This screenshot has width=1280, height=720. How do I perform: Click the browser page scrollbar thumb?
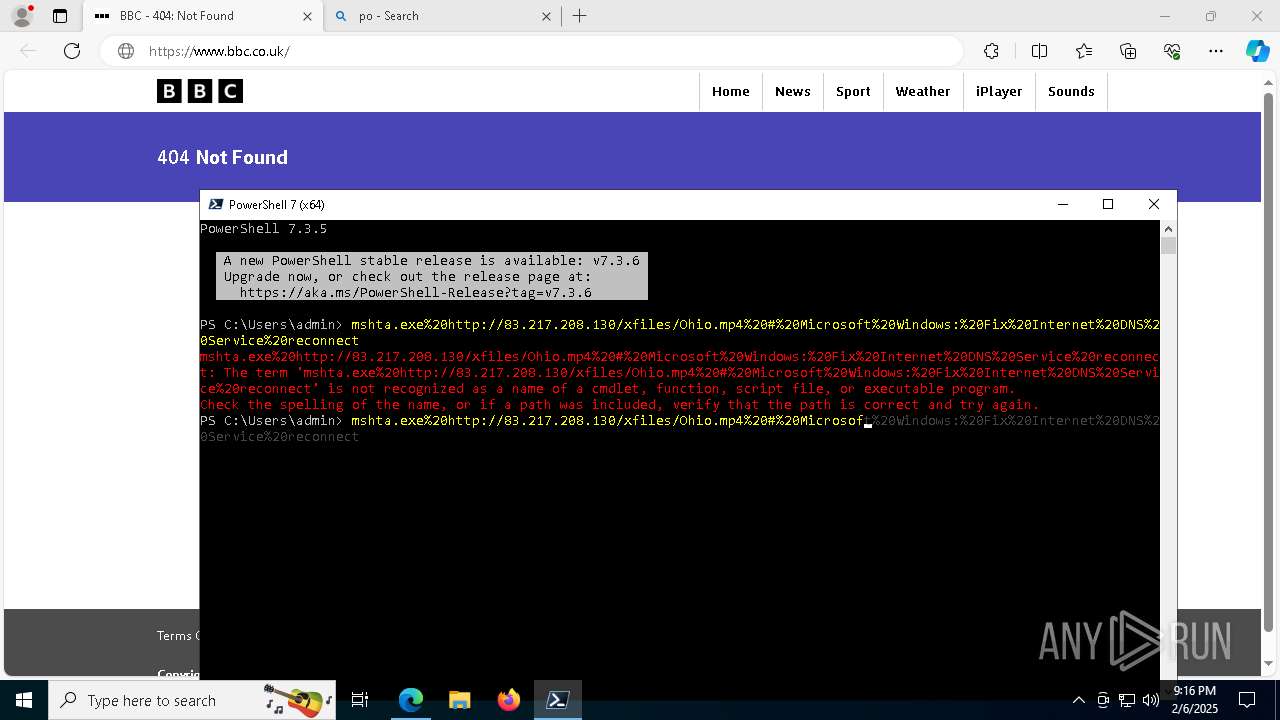(1269, 364)
